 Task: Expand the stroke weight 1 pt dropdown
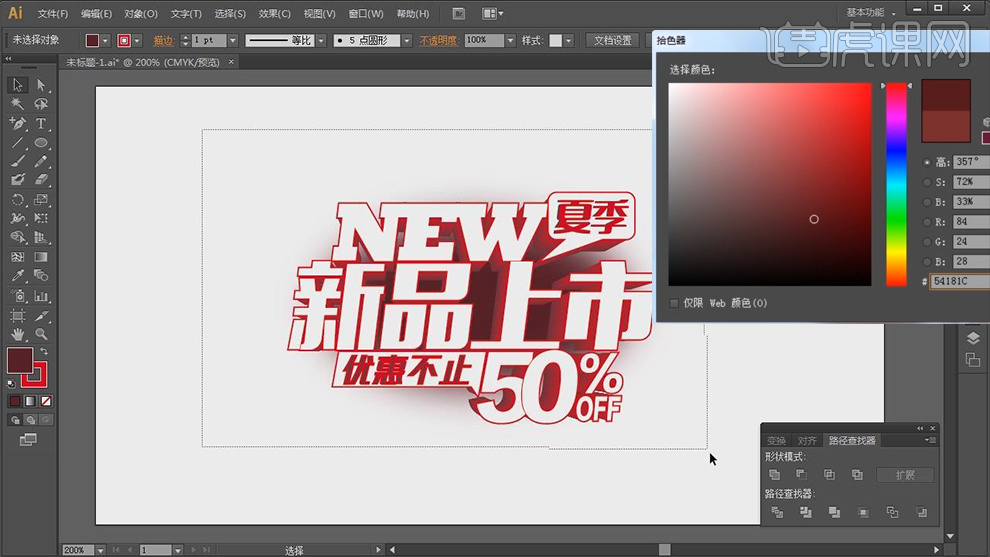pyautogui.click(x=233, y=41)
